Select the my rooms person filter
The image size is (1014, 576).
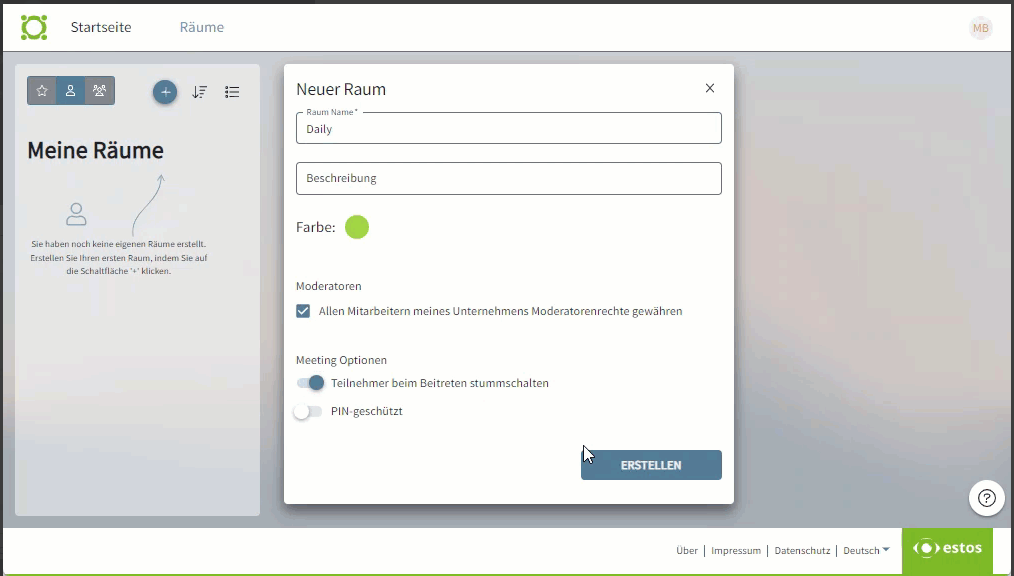click(70, 91)
